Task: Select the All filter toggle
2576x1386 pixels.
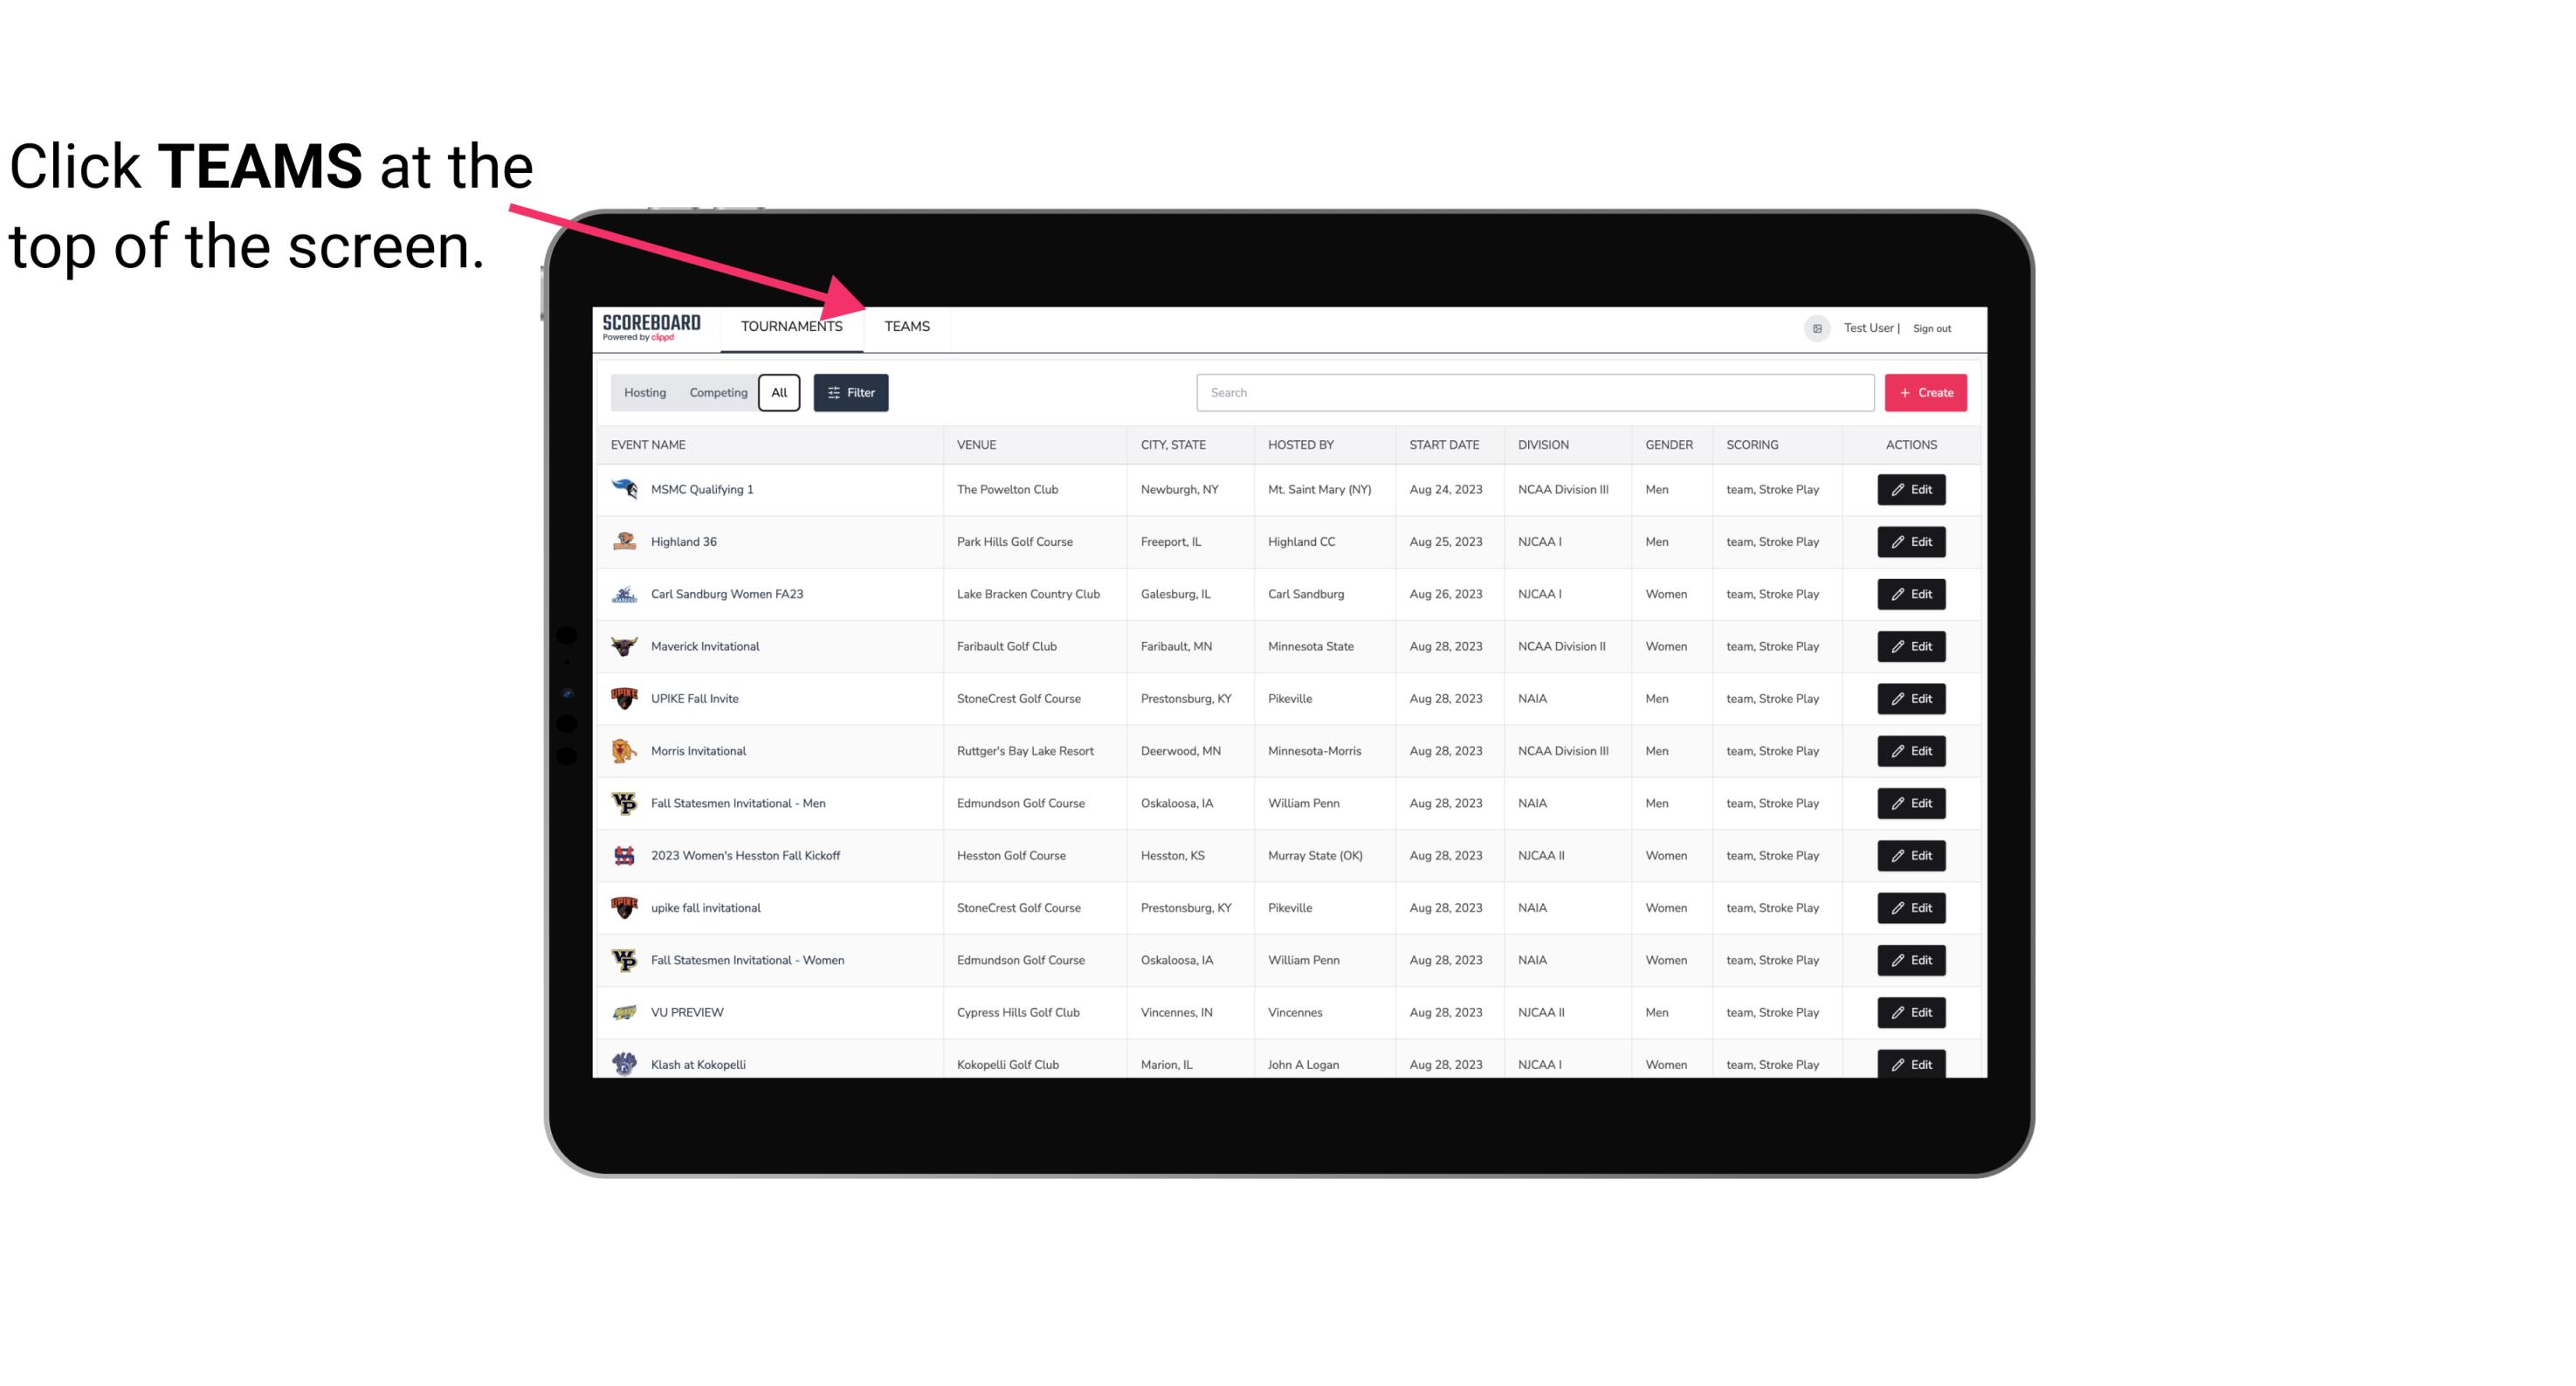Action: coord(780,393)
